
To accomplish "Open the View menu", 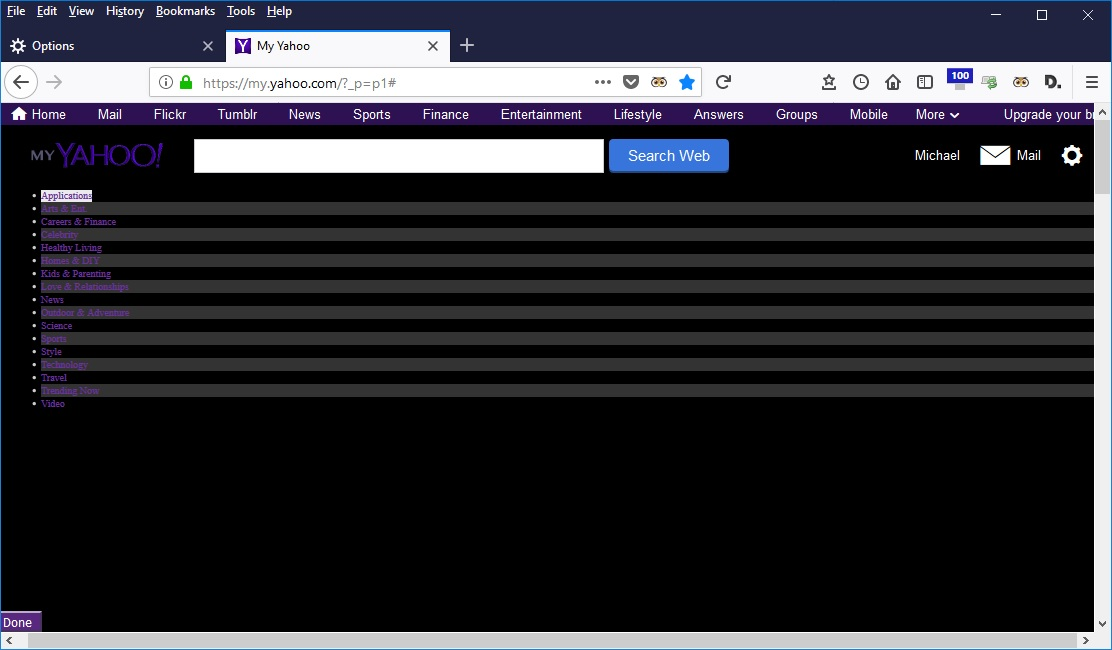I will click(81, 11).
